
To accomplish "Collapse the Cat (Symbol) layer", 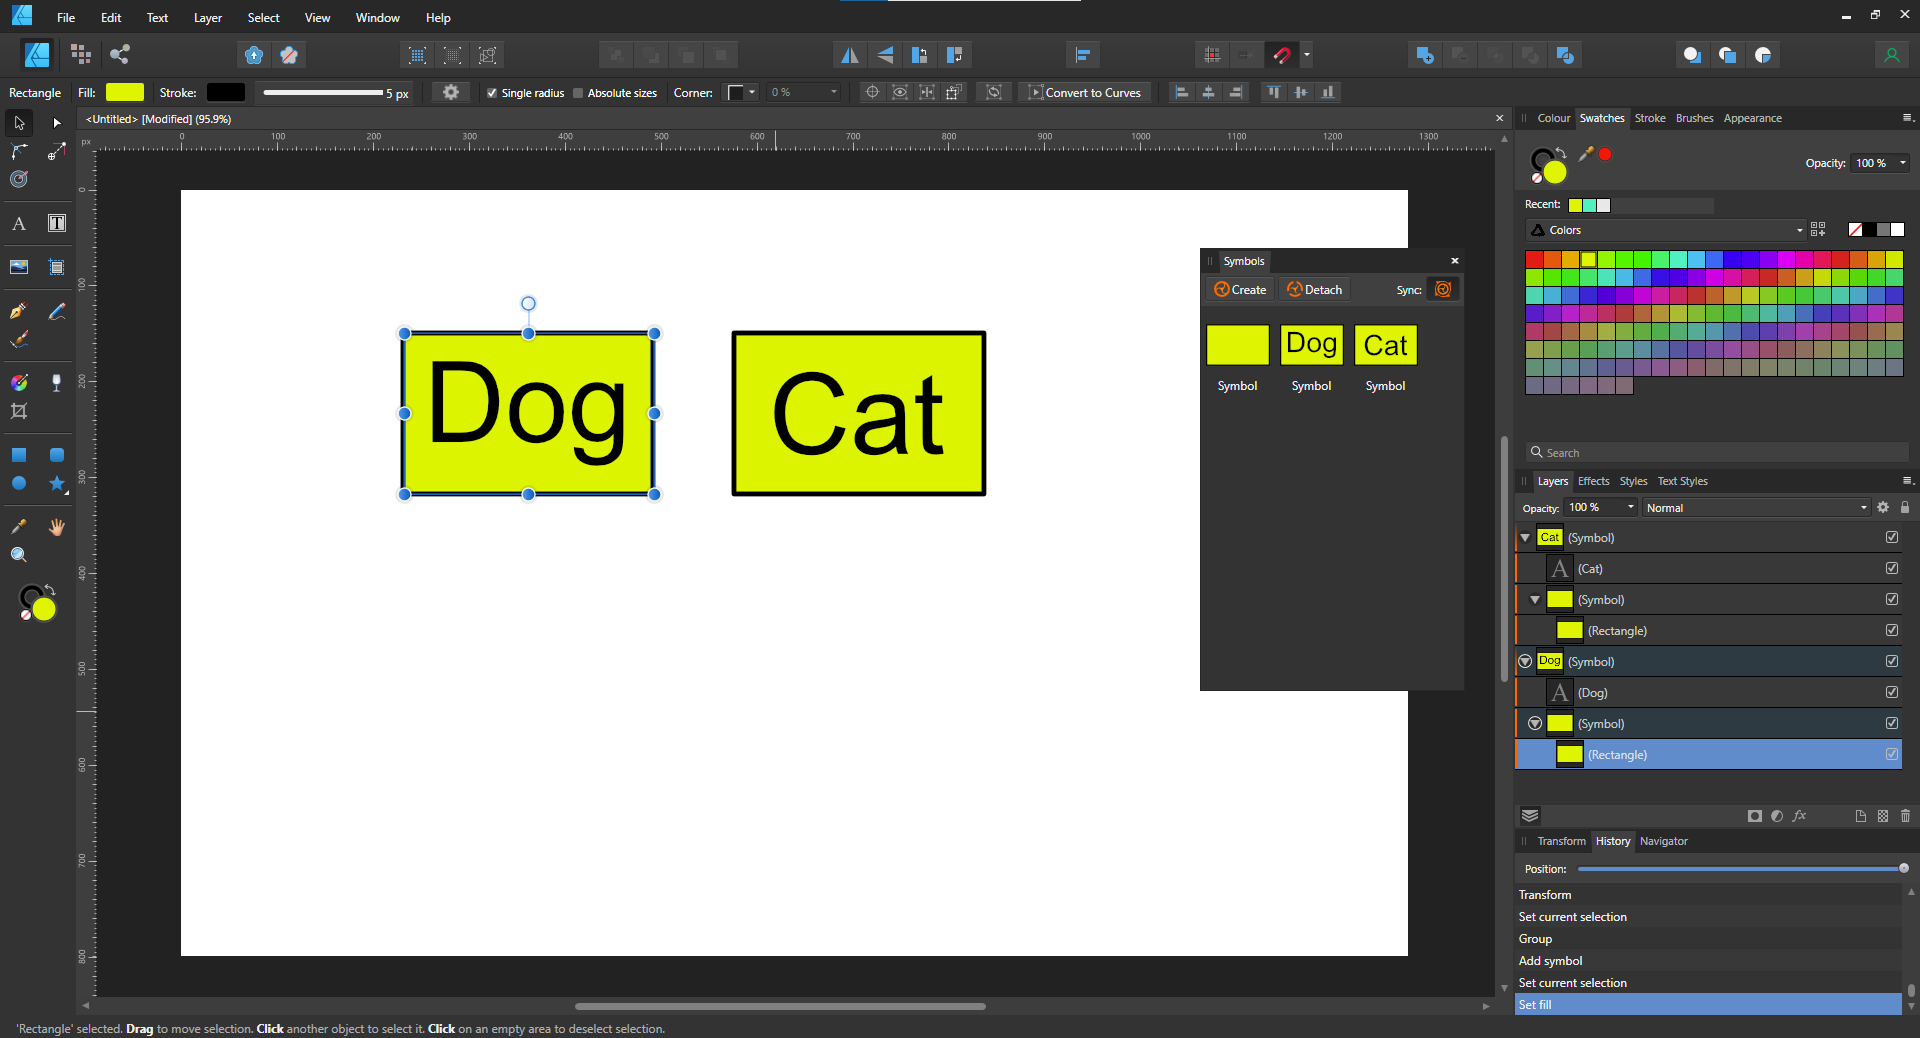I will (x=1525, y=538).
